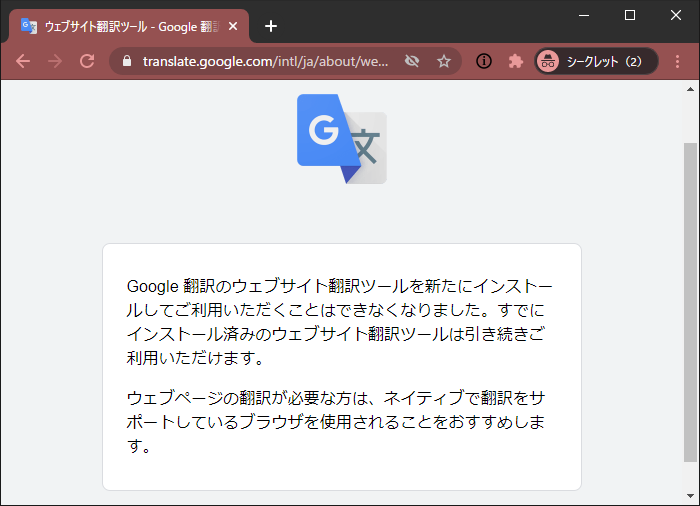
Task: Maximize the Chrome window
Action: pos(629,15)
